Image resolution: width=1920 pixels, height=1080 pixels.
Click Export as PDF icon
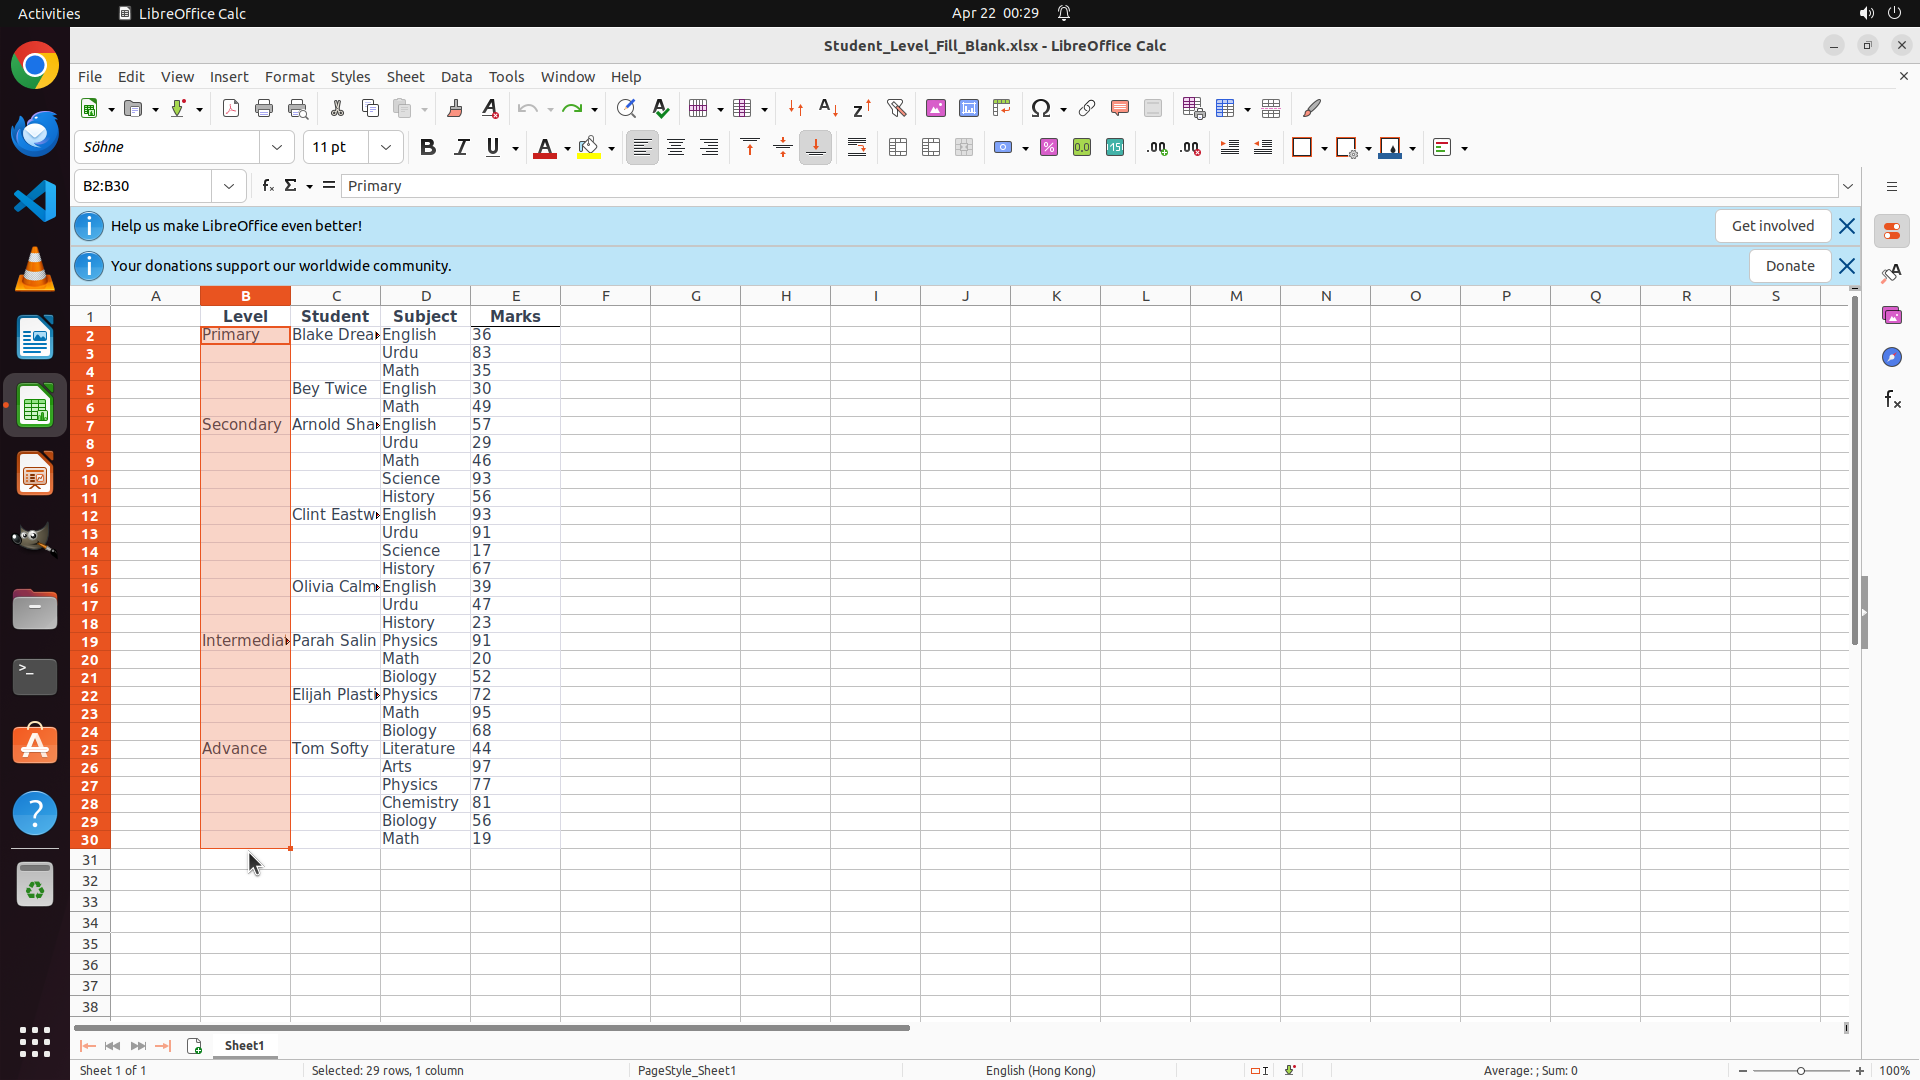pos(231,108)
